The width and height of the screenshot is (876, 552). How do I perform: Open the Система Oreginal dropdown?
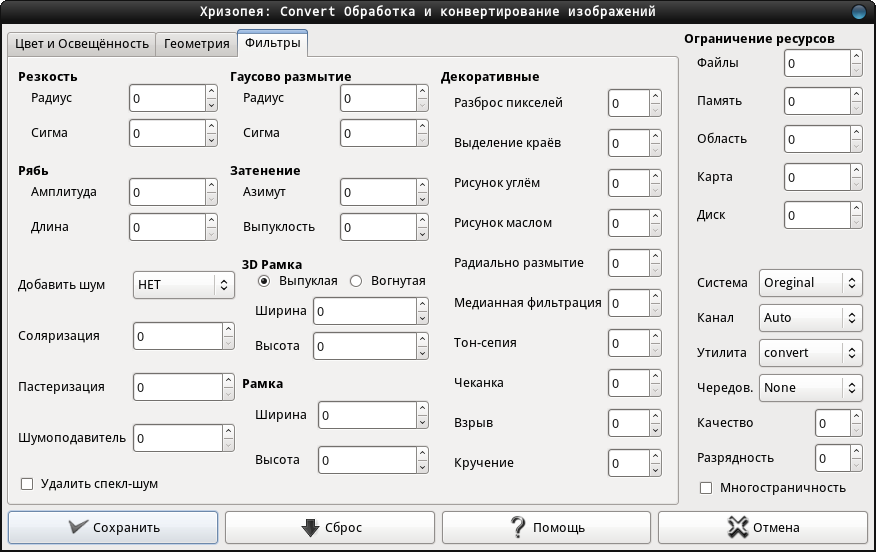coord(811,283)
